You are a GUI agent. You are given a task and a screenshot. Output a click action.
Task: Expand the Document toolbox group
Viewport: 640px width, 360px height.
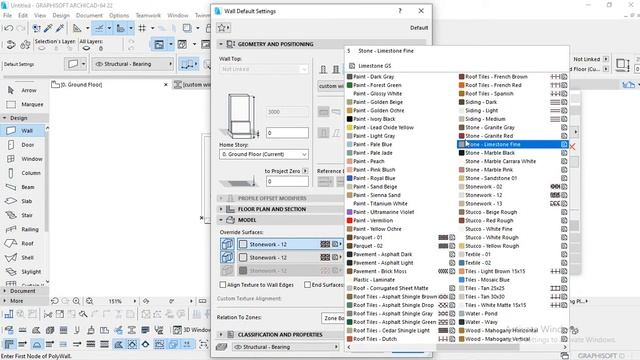click(x=4, y=291)
